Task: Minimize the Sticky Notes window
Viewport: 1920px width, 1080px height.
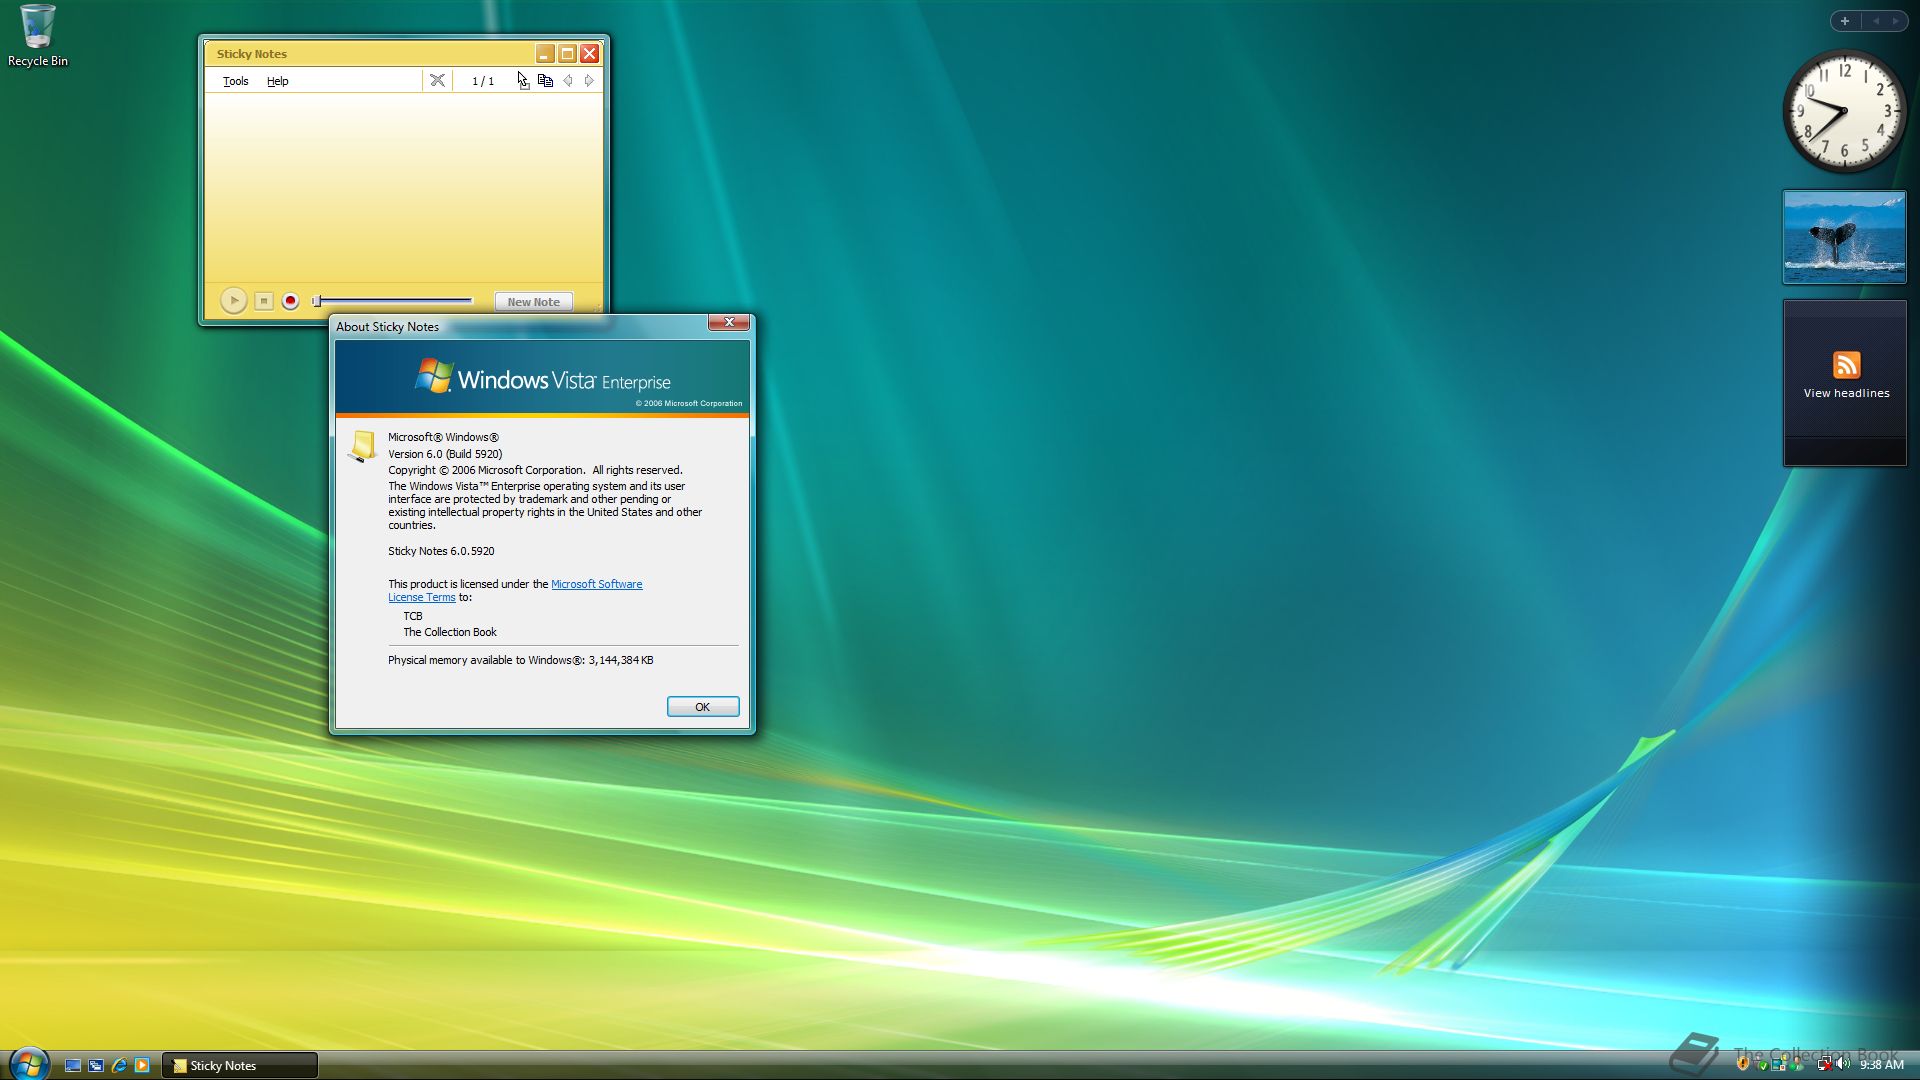Action: [x=545, y=54]
